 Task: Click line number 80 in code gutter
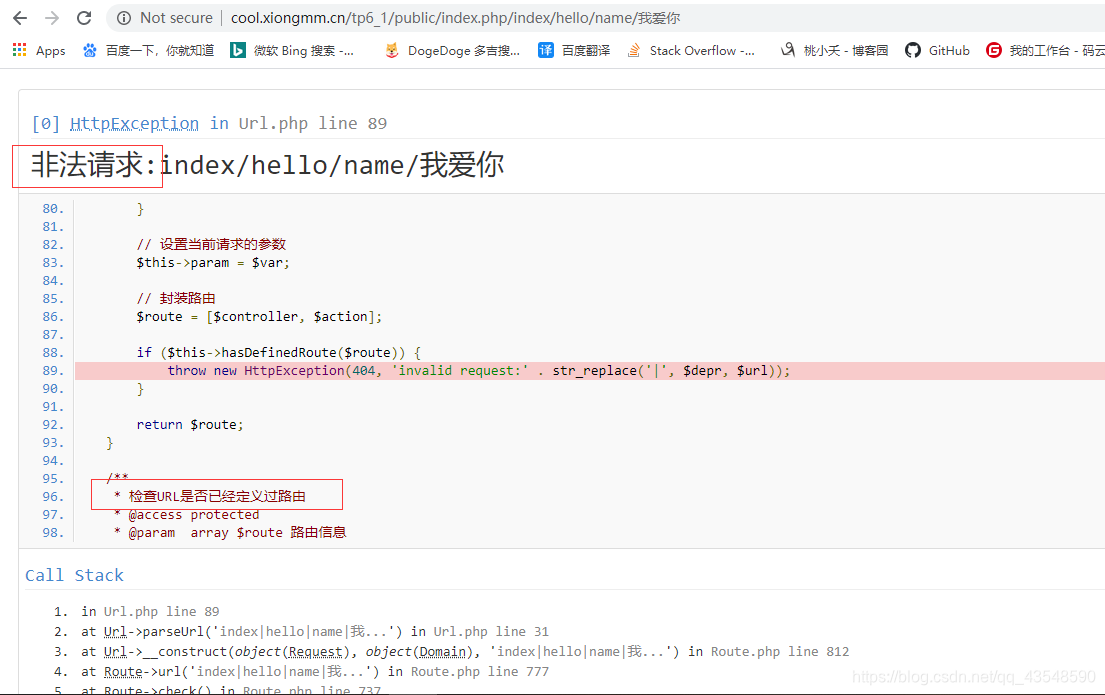tap(53, 209)
